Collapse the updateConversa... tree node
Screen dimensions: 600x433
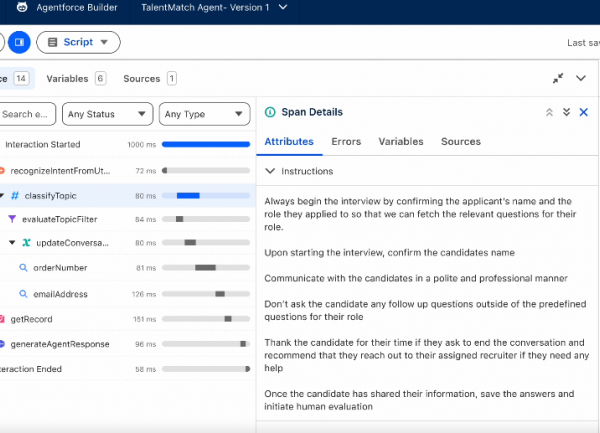[x=12, y=243]
